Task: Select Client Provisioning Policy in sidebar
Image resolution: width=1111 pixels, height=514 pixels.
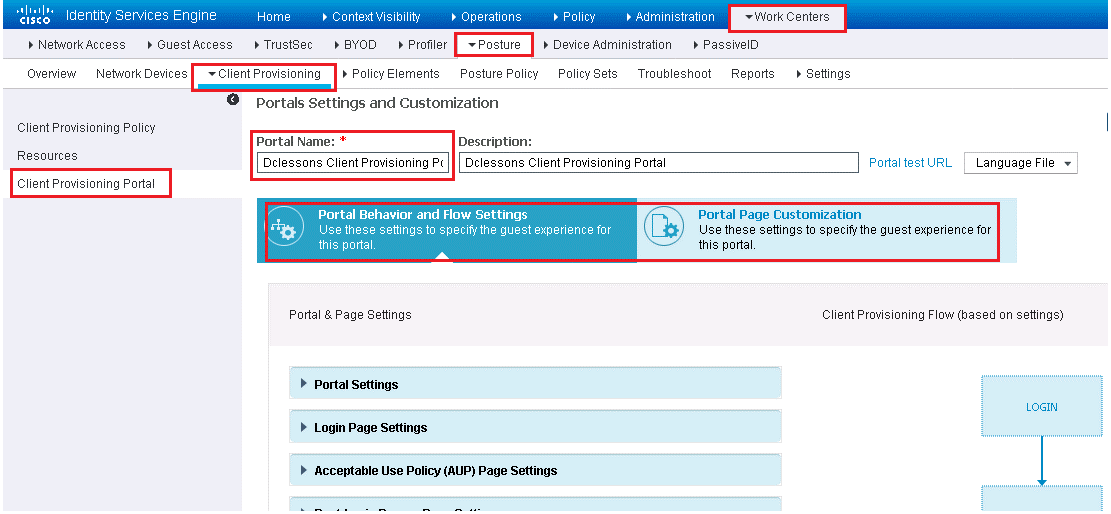Action: pyautogui.click(x=86, y=128)
